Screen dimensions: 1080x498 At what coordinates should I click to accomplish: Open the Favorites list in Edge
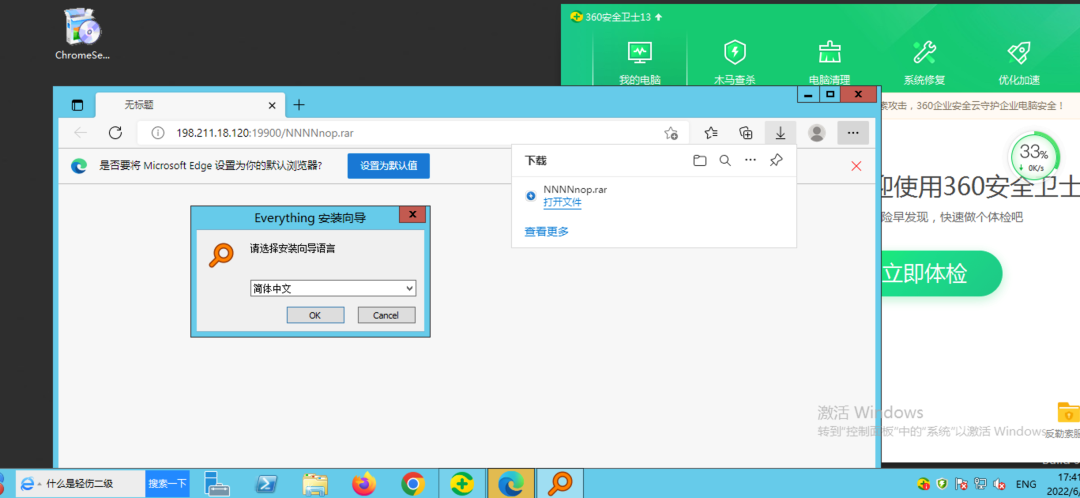point(712,133)
